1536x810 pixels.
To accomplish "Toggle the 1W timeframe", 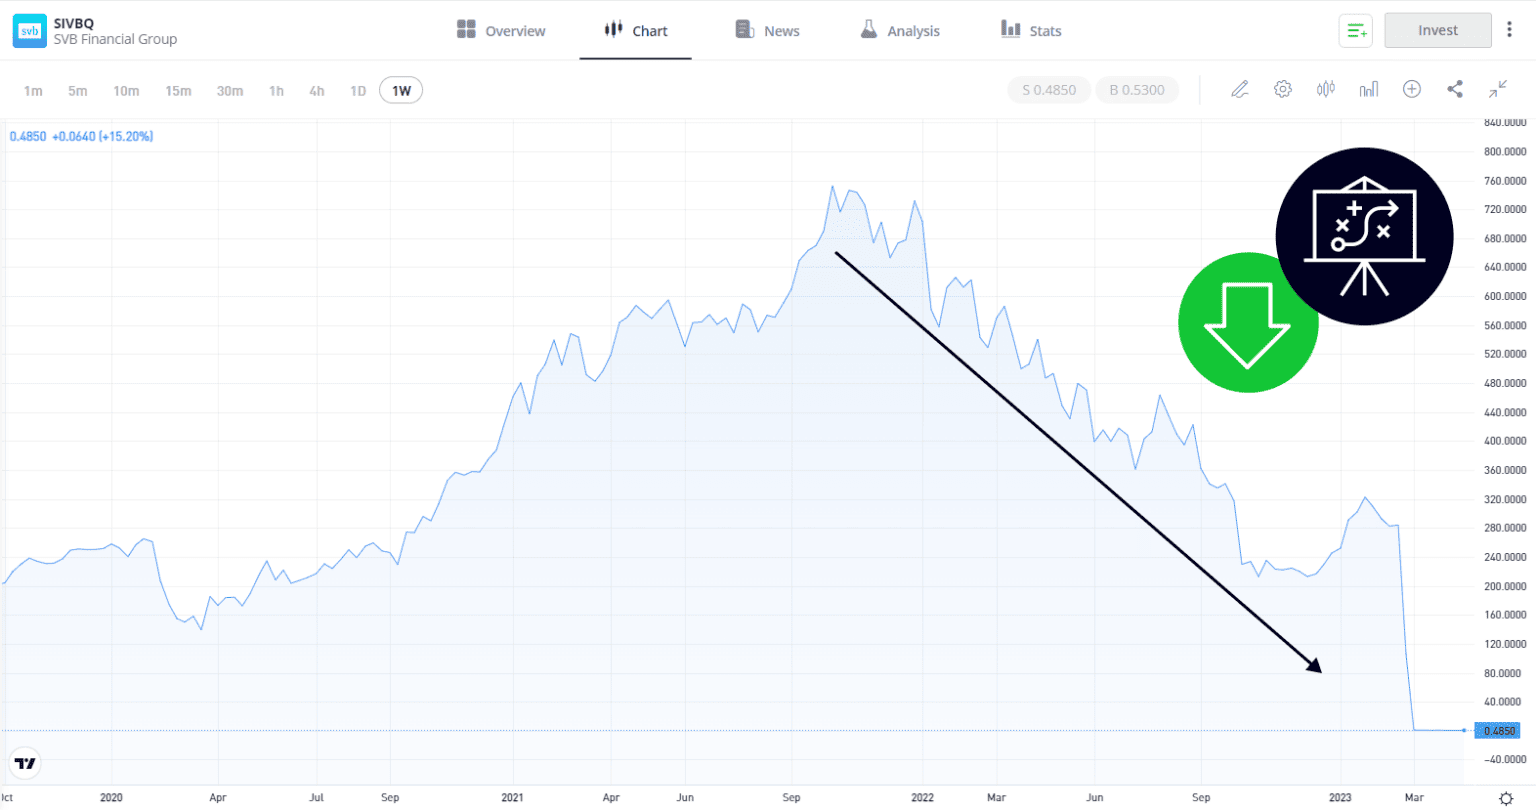I will pyautogui.click(x=400, y=90).
